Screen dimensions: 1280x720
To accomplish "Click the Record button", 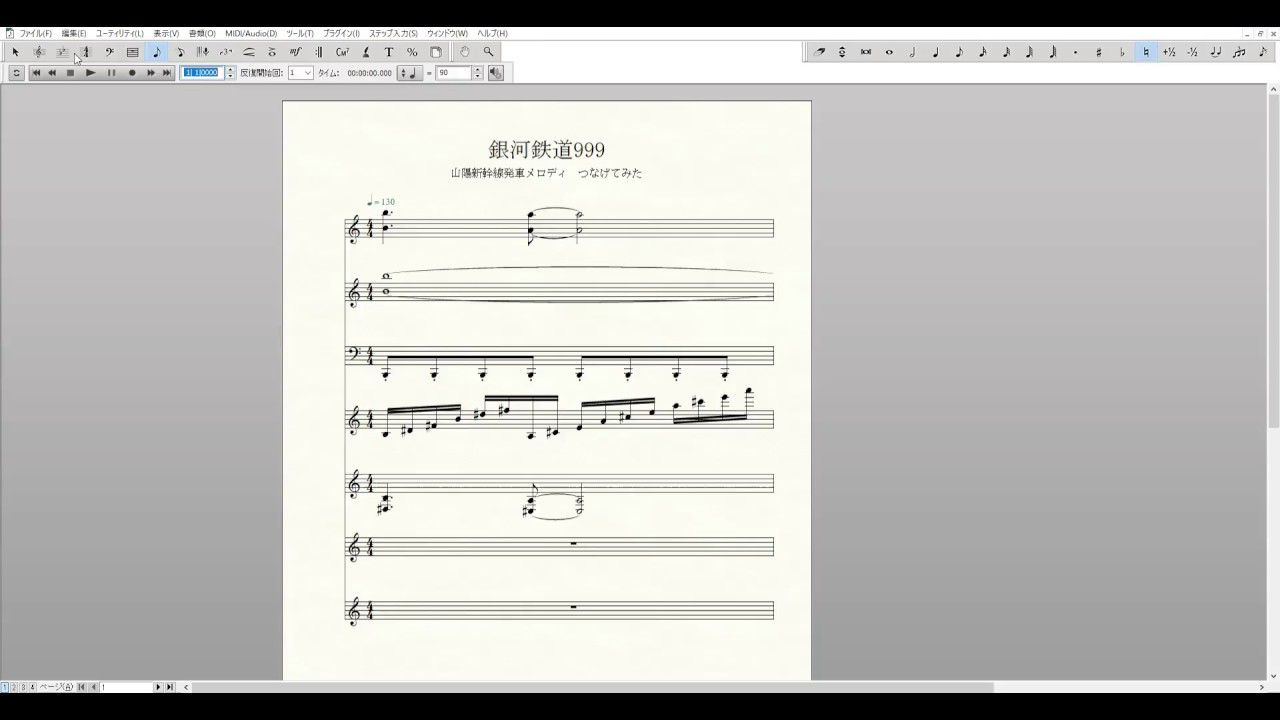I will click(x=132, y=73).
